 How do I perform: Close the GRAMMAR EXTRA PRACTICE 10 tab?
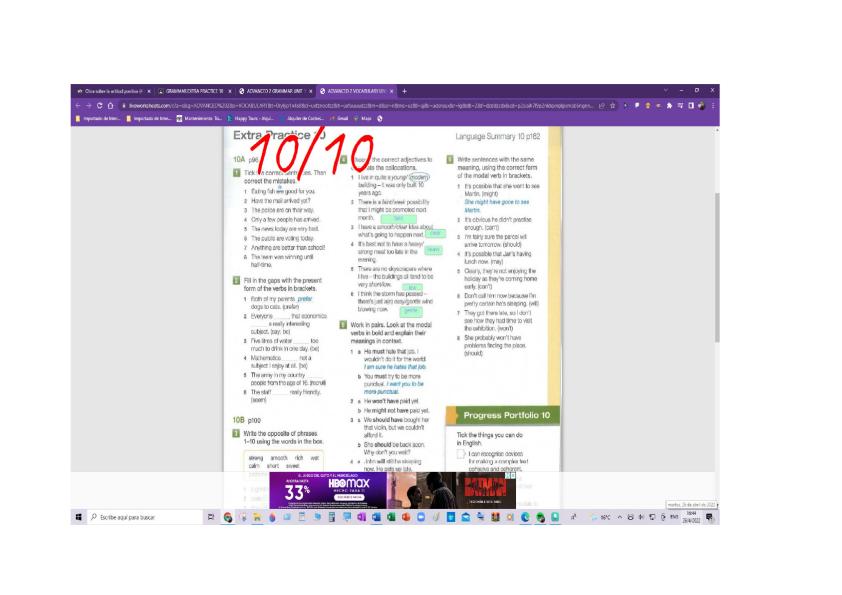(x=230, y=91)
